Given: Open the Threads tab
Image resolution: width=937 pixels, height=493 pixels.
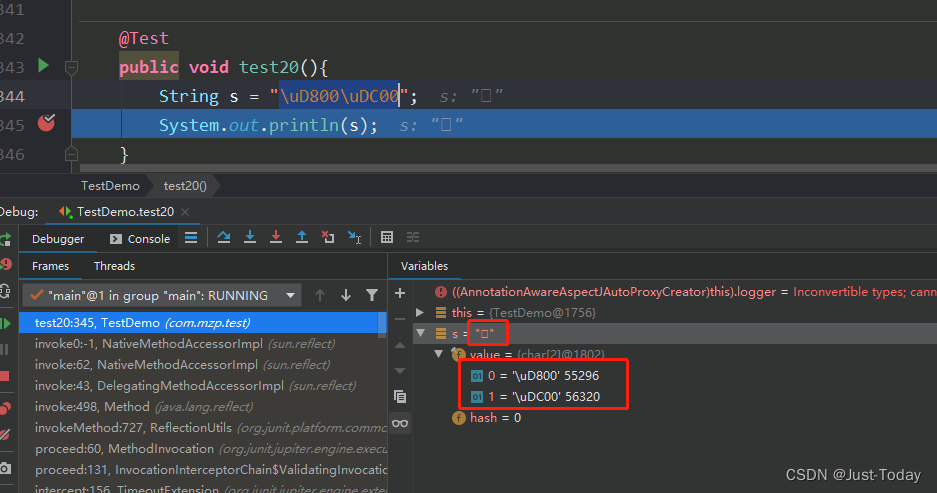Looking at the screenshot, I should point(114,267).
